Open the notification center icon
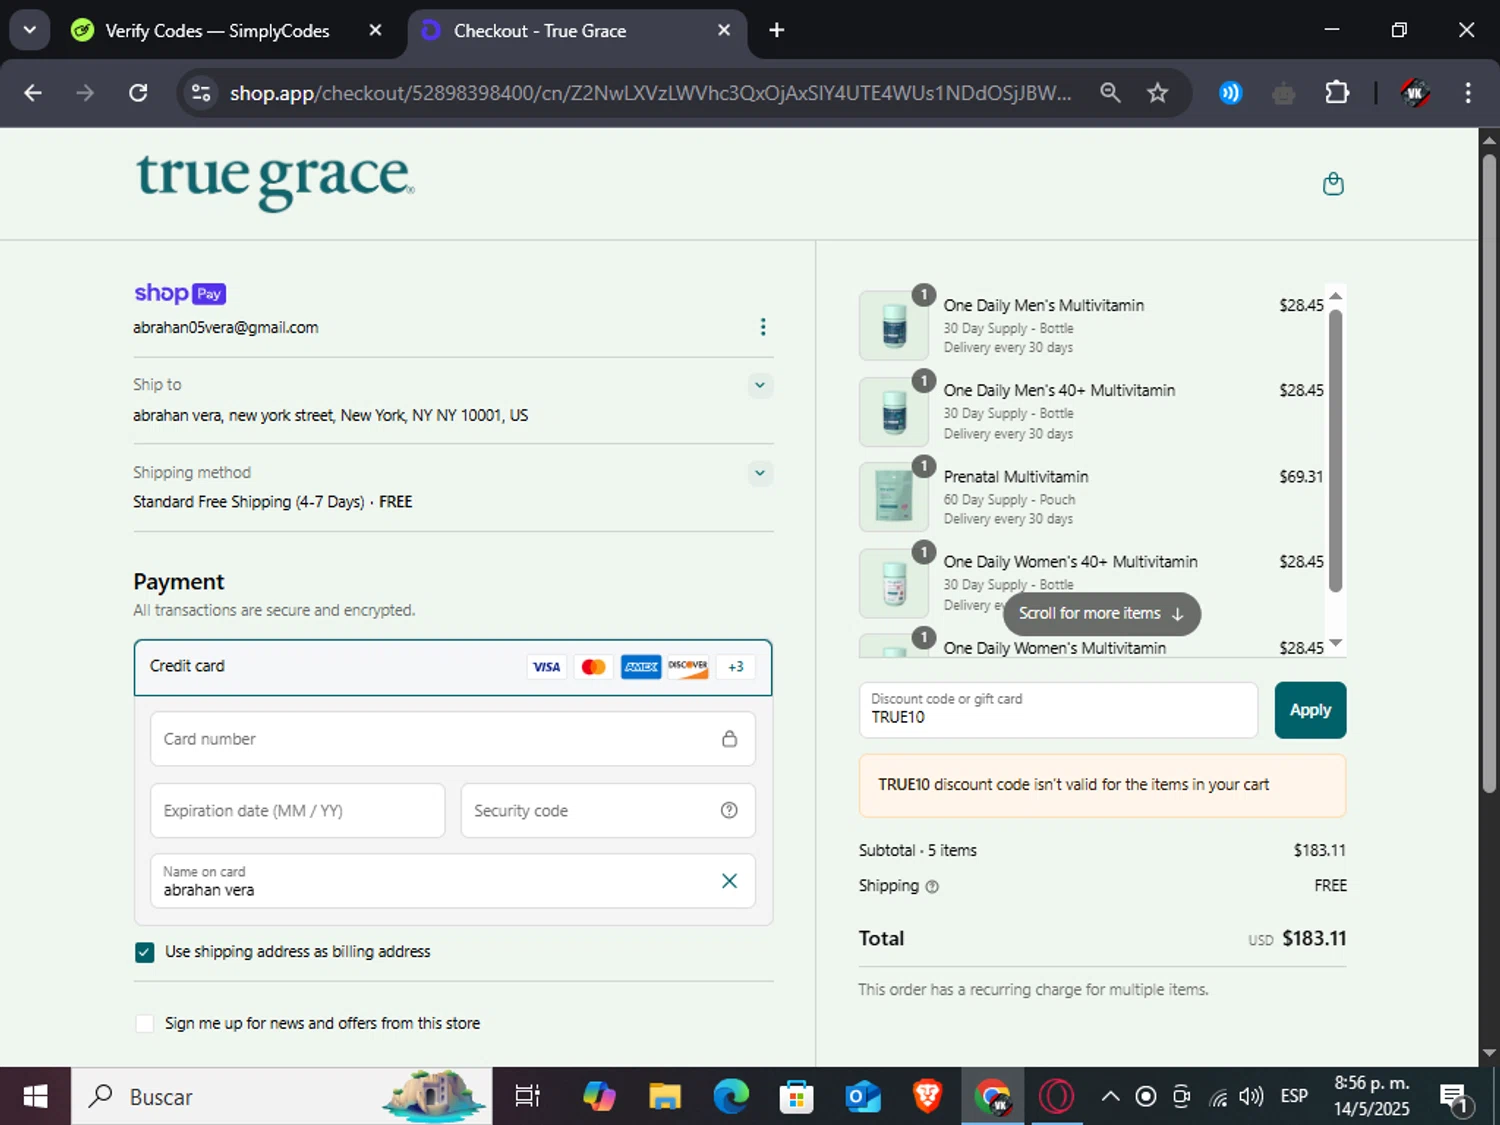Screen dimensions: 1500x1125 click(1455, 1098)
